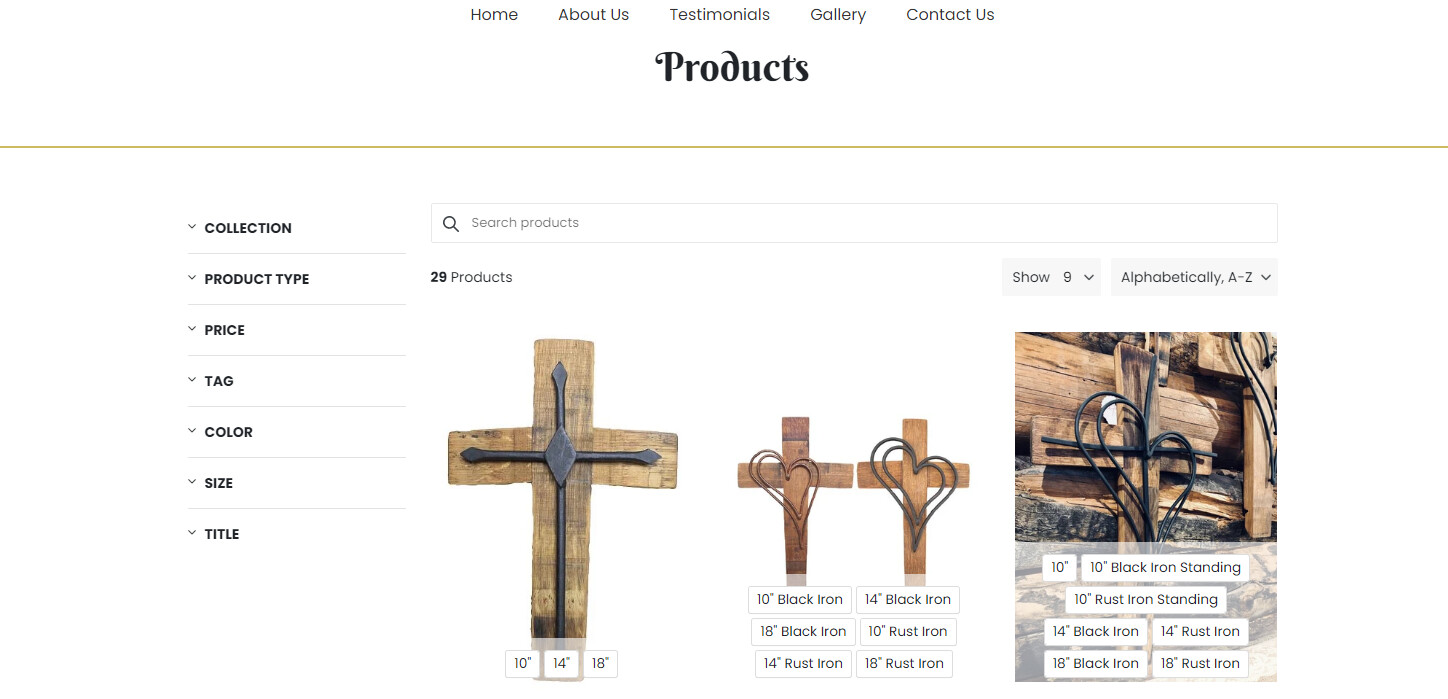Select the 14" size on first cross
1448x699 pixels.
(561, 663)
